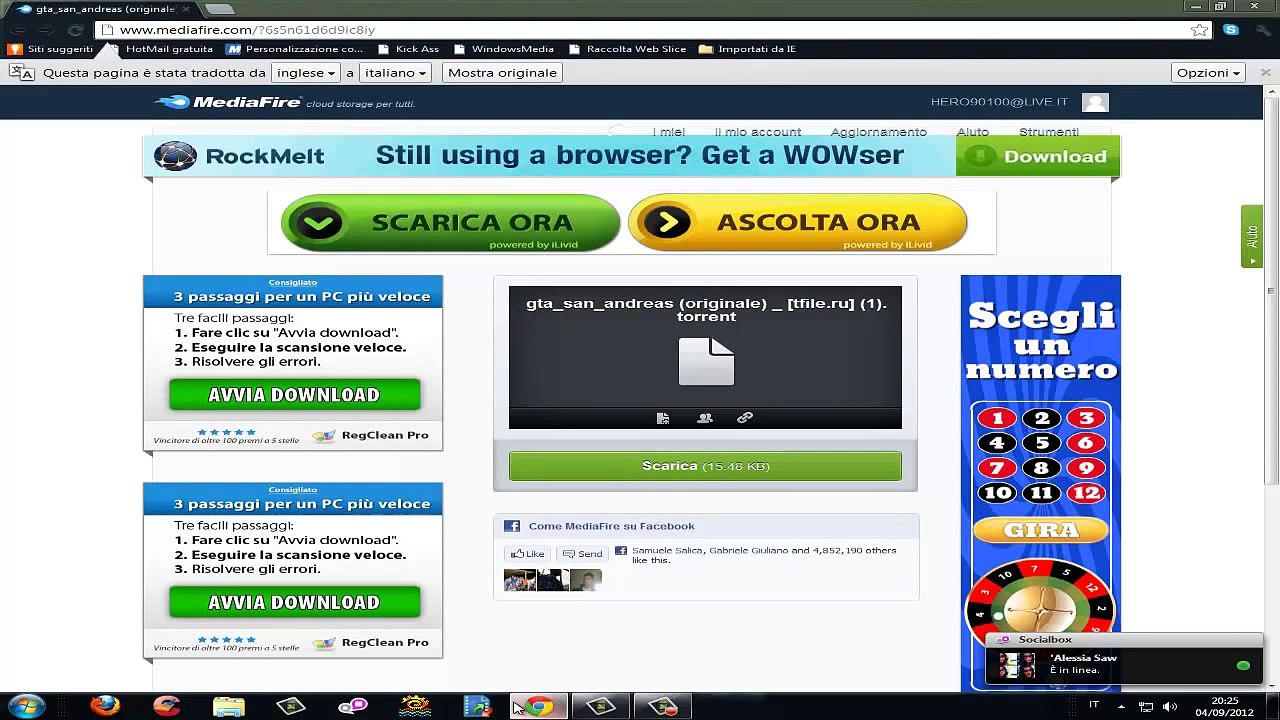Image resolution: width=1280 pixels, height=720 pixels.
Task: Pick roulette number 10
Action: click(x=997, y=493)
